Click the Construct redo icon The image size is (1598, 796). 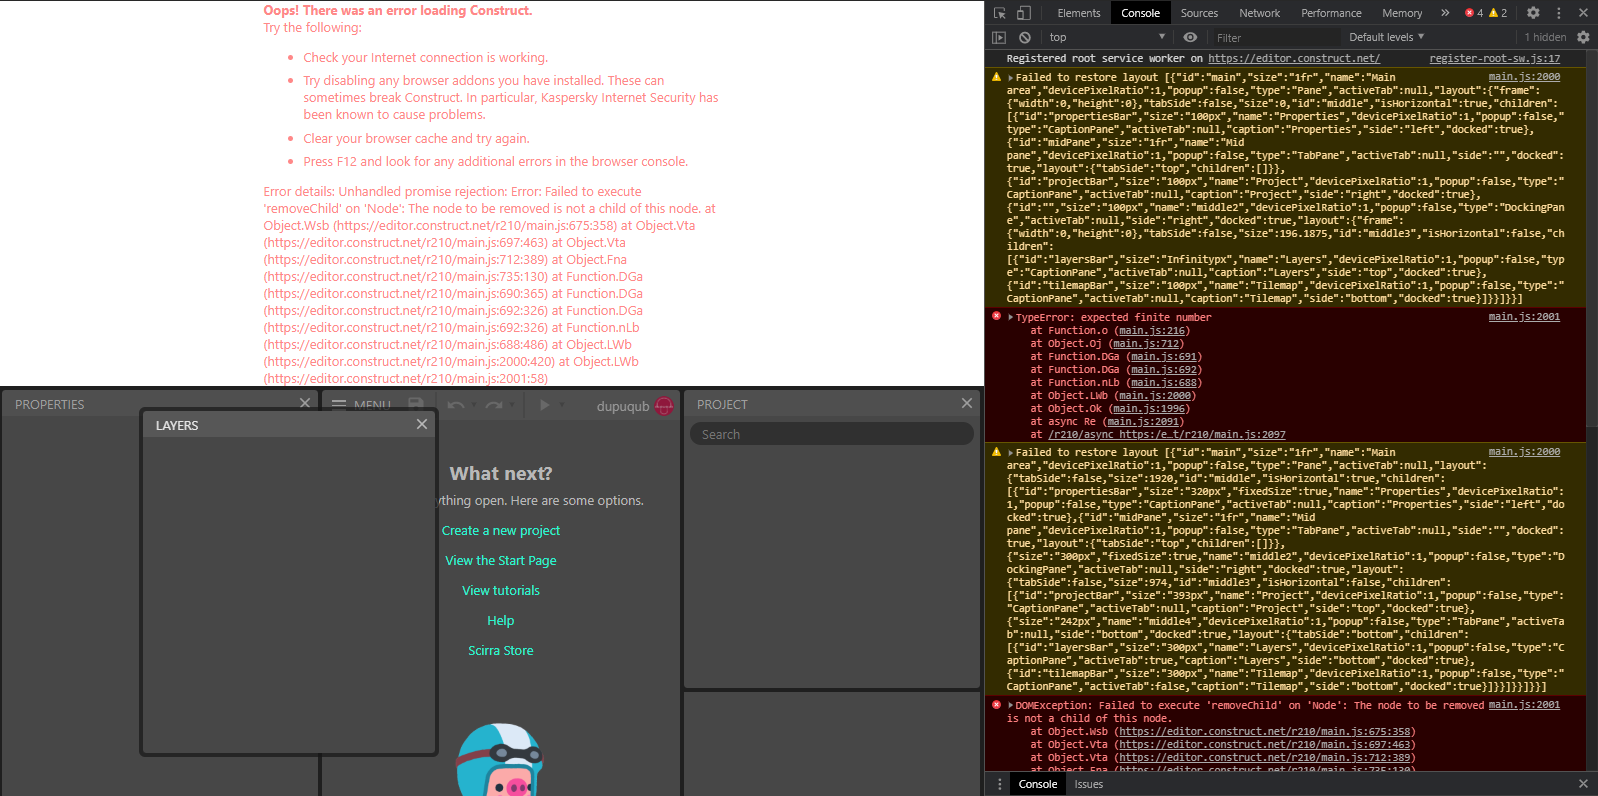tap(493, 405)
